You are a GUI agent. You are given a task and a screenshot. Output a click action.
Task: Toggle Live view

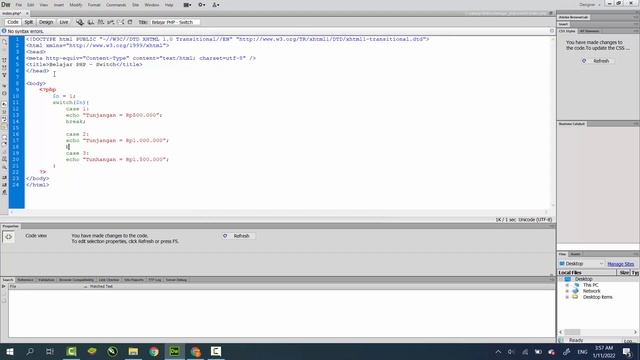[64, 22]
